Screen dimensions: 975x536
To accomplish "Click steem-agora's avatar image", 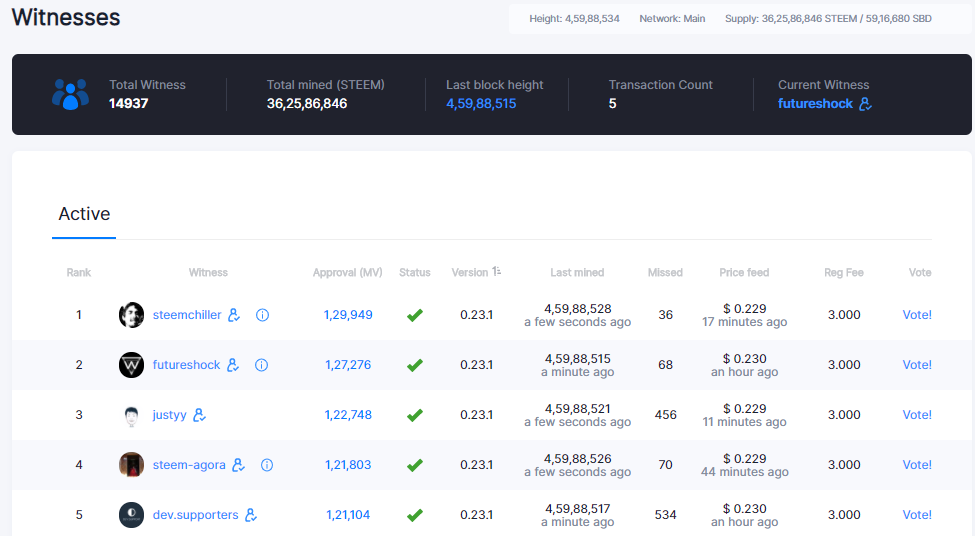I will [x=131, y=464].
